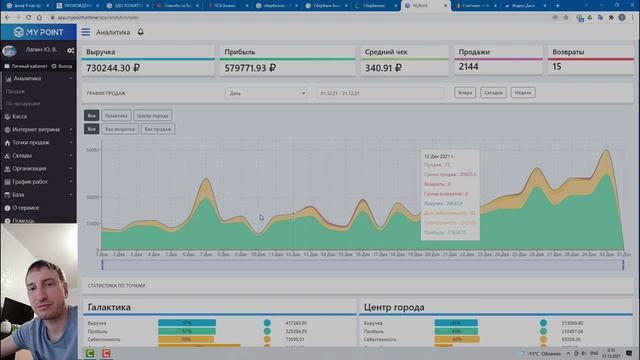This screenshot has width=640, height=360.
Task: Click the Касса cash register icon
Action: coord(7,117)
